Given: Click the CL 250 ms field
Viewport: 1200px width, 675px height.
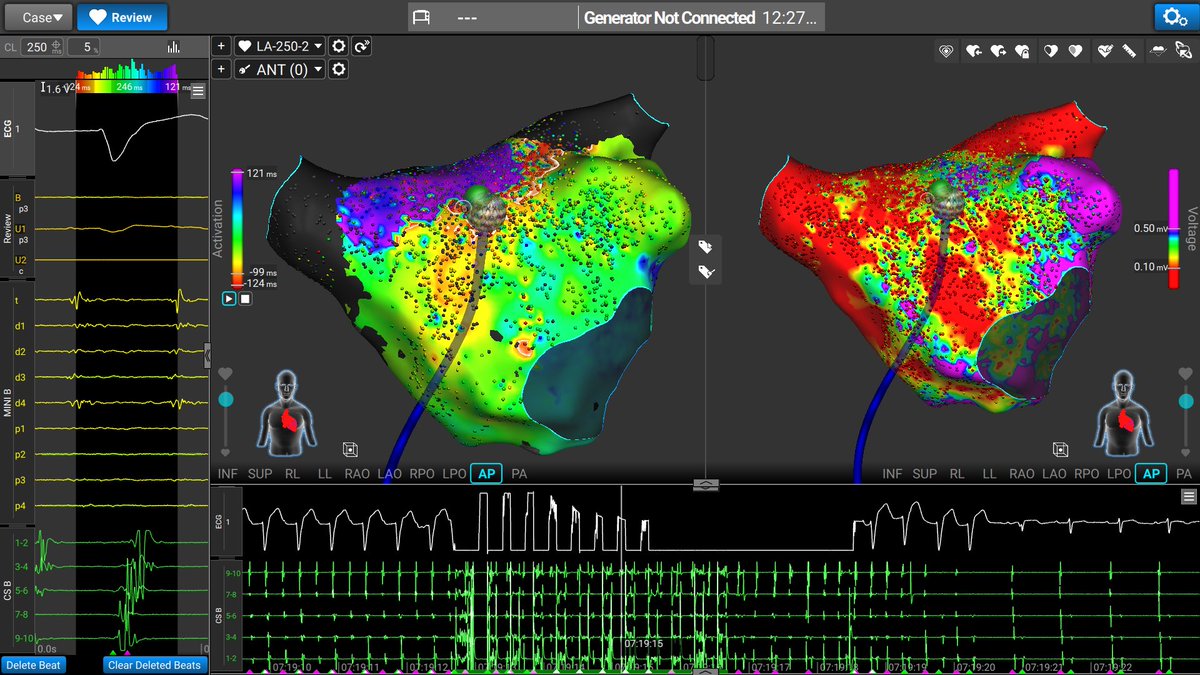Looking at the screenshot, I should 44,47.
